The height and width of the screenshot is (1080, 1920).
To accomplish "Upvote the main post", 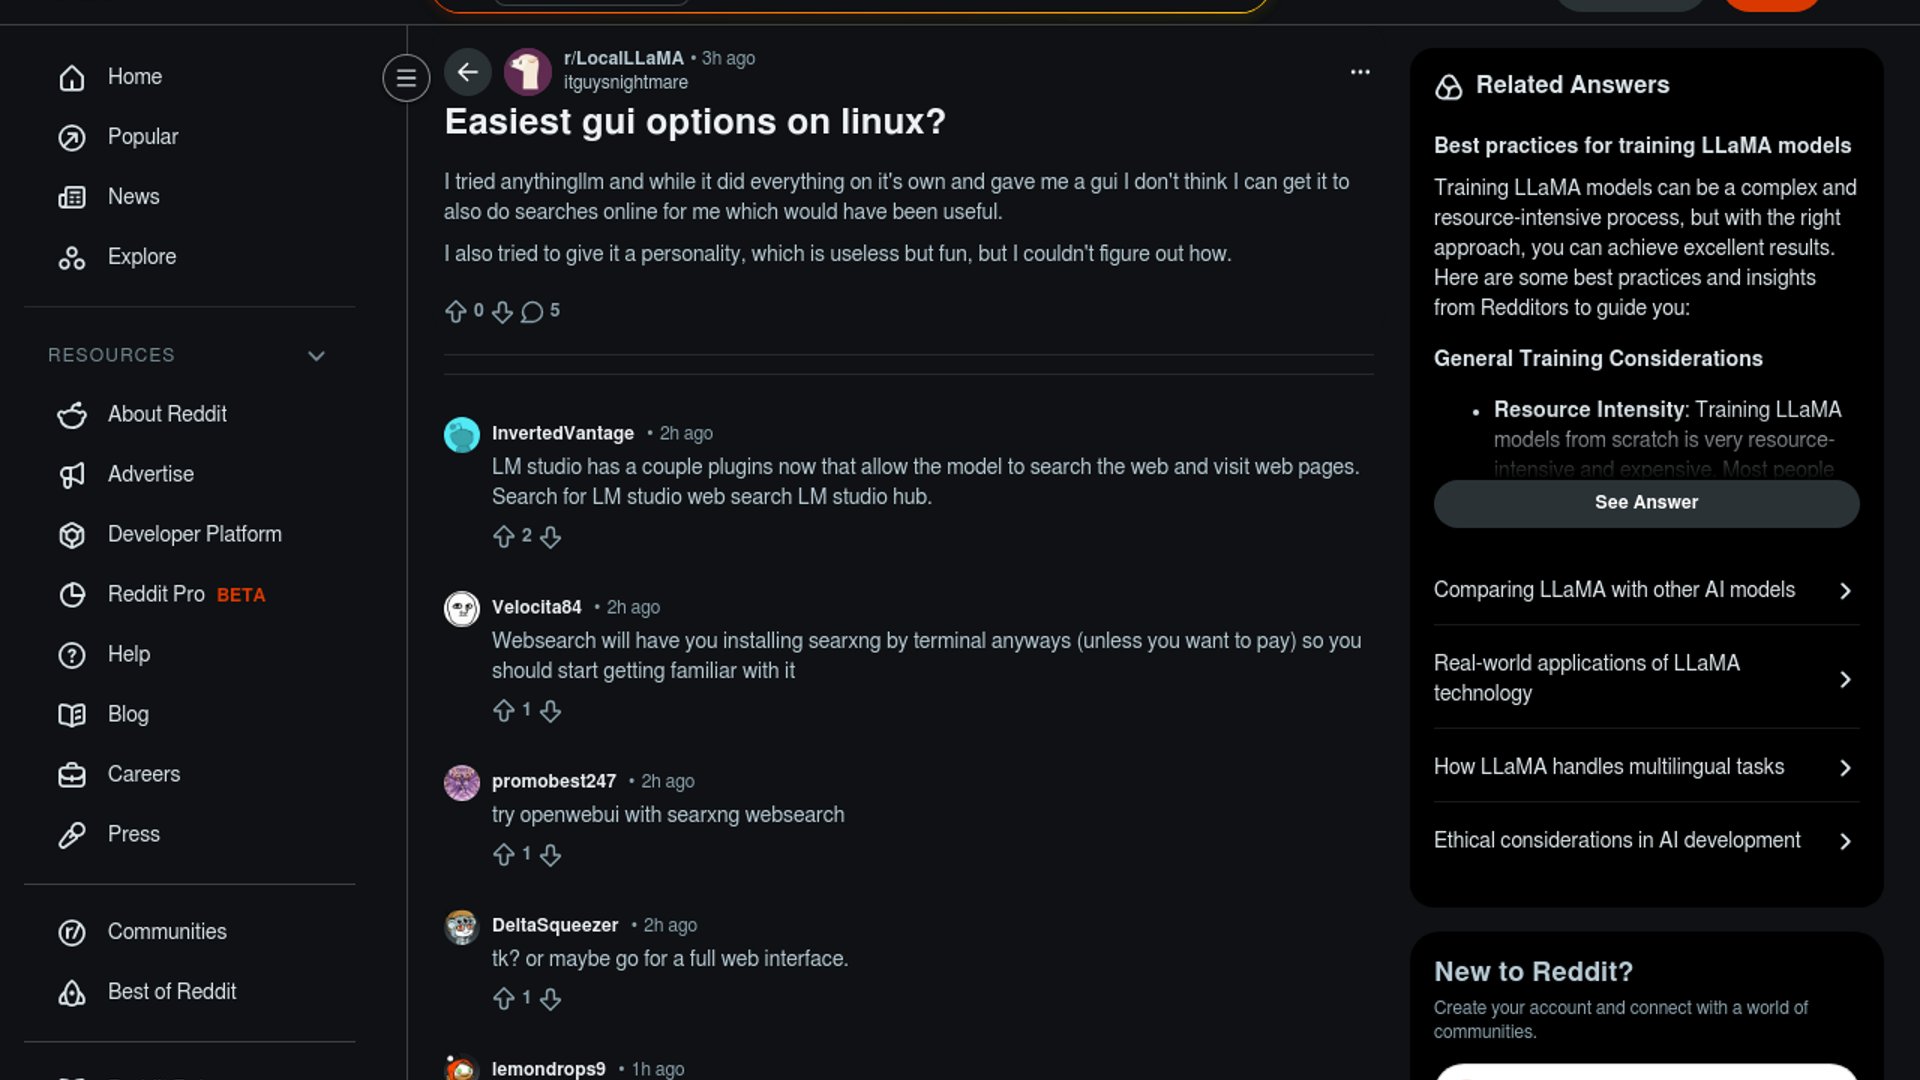I will [x=456, y=312].
